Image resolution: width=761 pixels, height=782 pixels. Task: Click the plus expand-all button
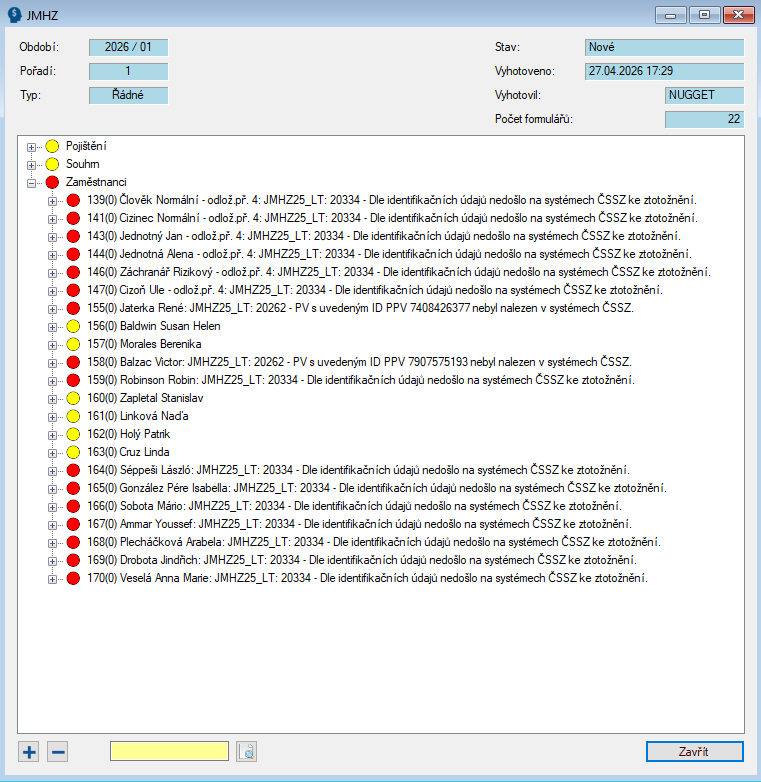[29, 752]
